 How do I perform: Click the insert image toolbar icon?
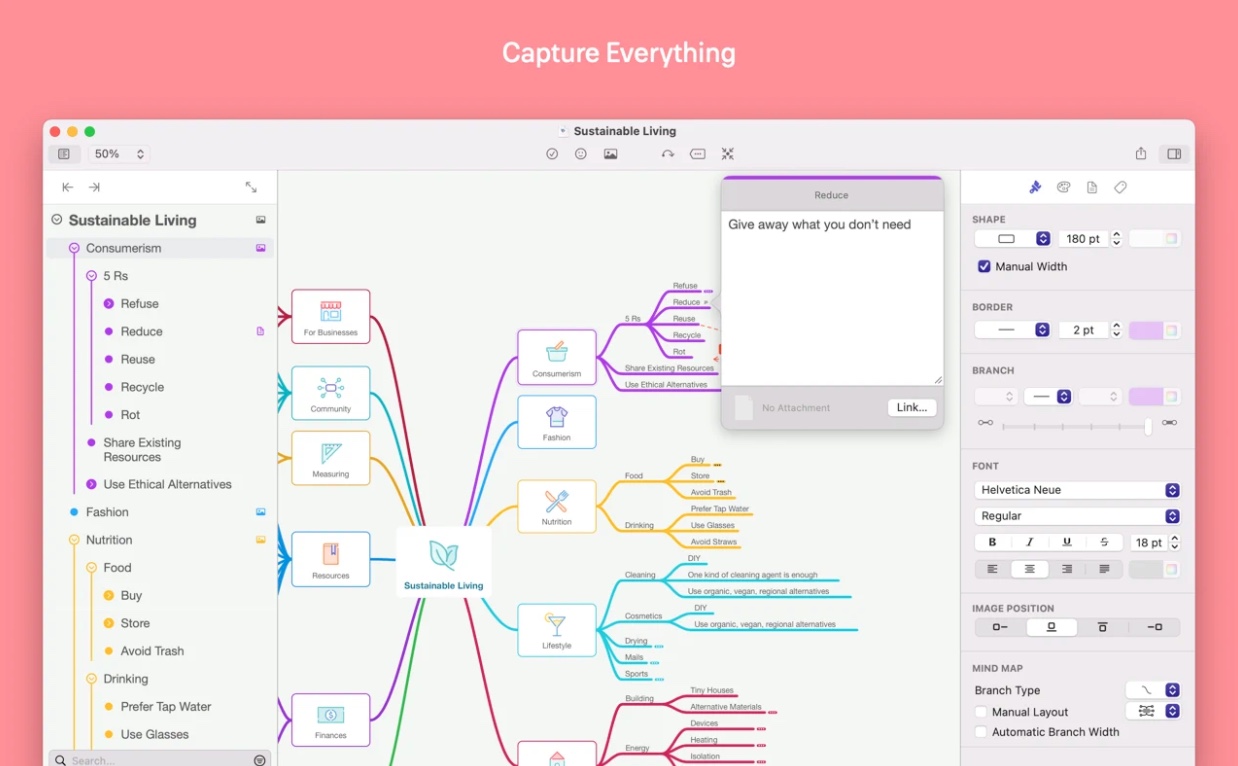[610, 154]
